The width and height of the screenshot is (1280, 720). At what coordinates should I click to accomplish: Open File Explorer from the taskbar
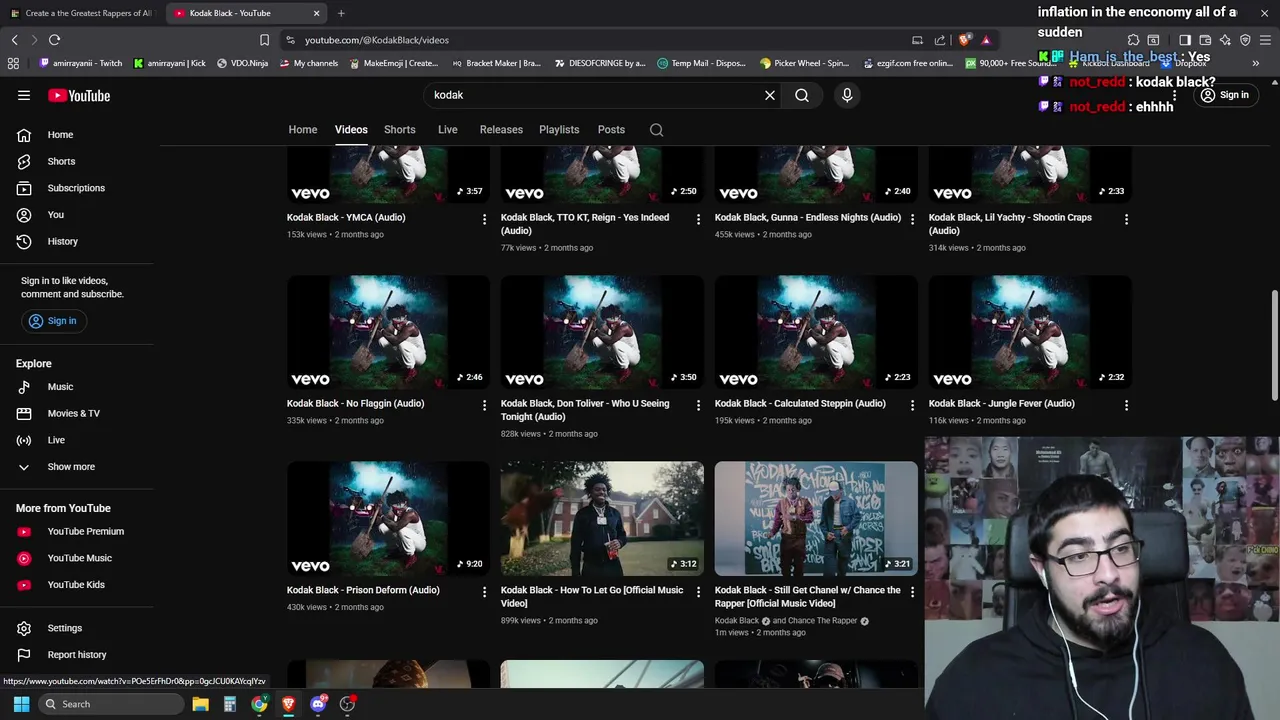pyautogui.click(x=201, y=704)
